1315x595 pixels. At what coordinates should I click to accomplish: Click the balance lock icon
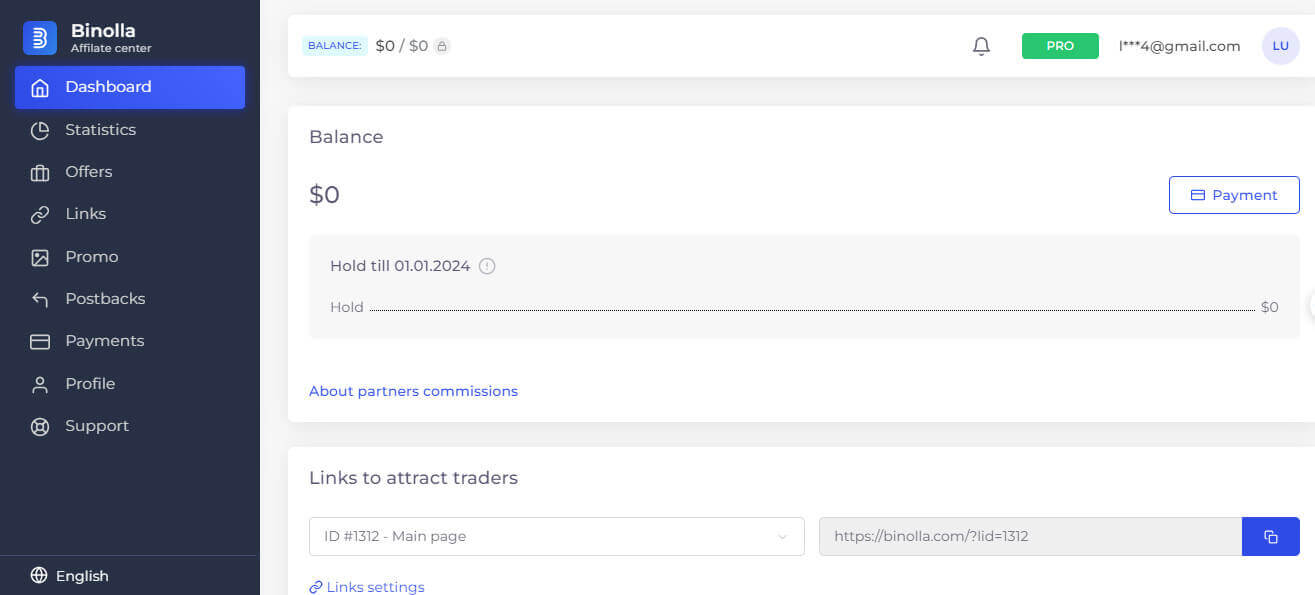coord(442,46)
